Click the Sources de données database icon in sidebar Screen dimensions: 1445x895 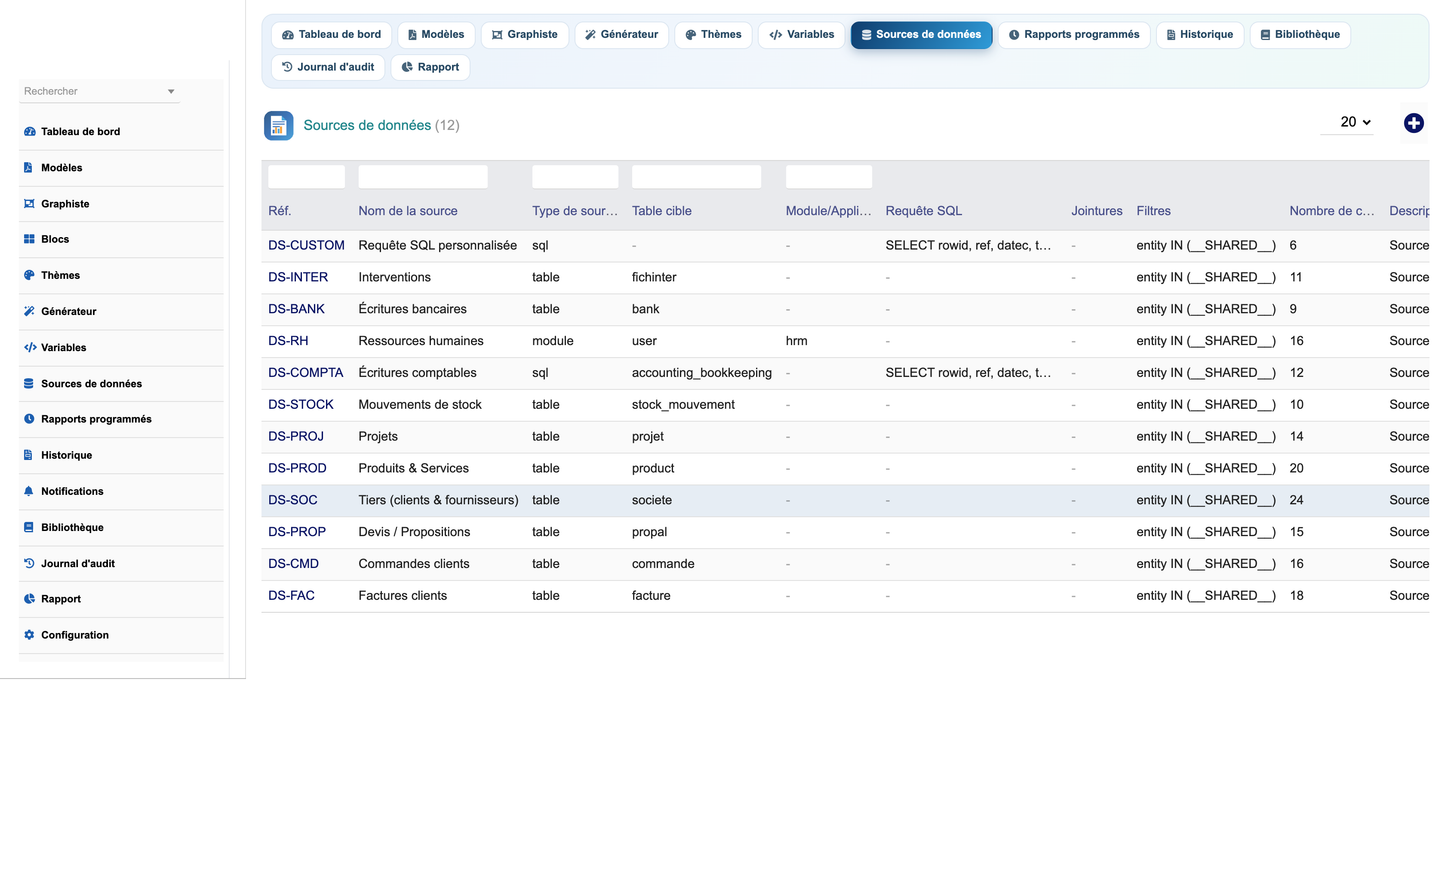29,384
